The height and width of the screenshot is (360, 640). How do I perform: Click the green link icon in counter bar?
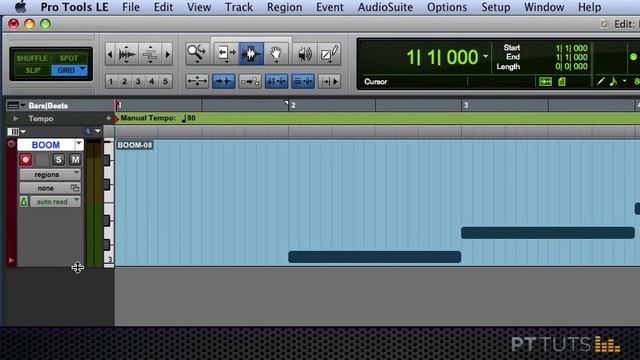coord(545,82)
